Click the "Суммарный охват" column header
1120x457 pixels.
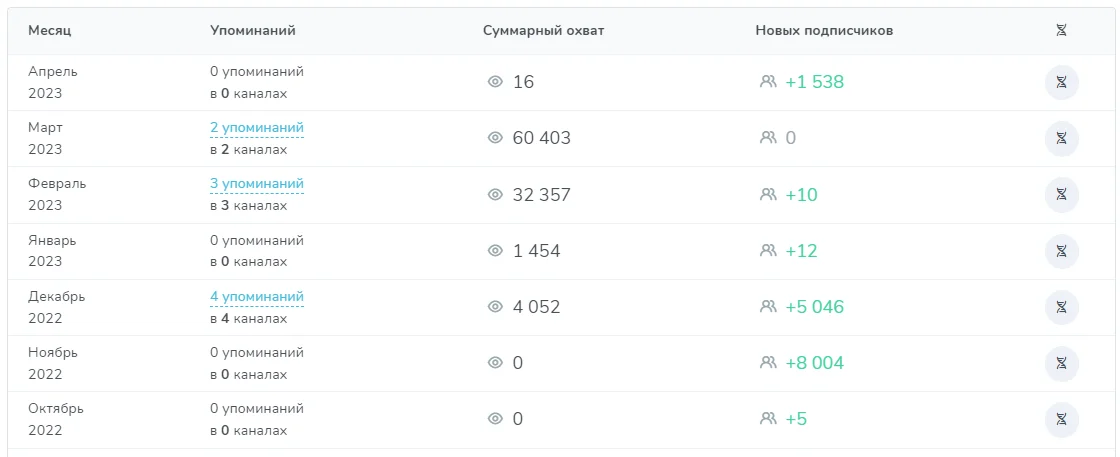point(543,31)
